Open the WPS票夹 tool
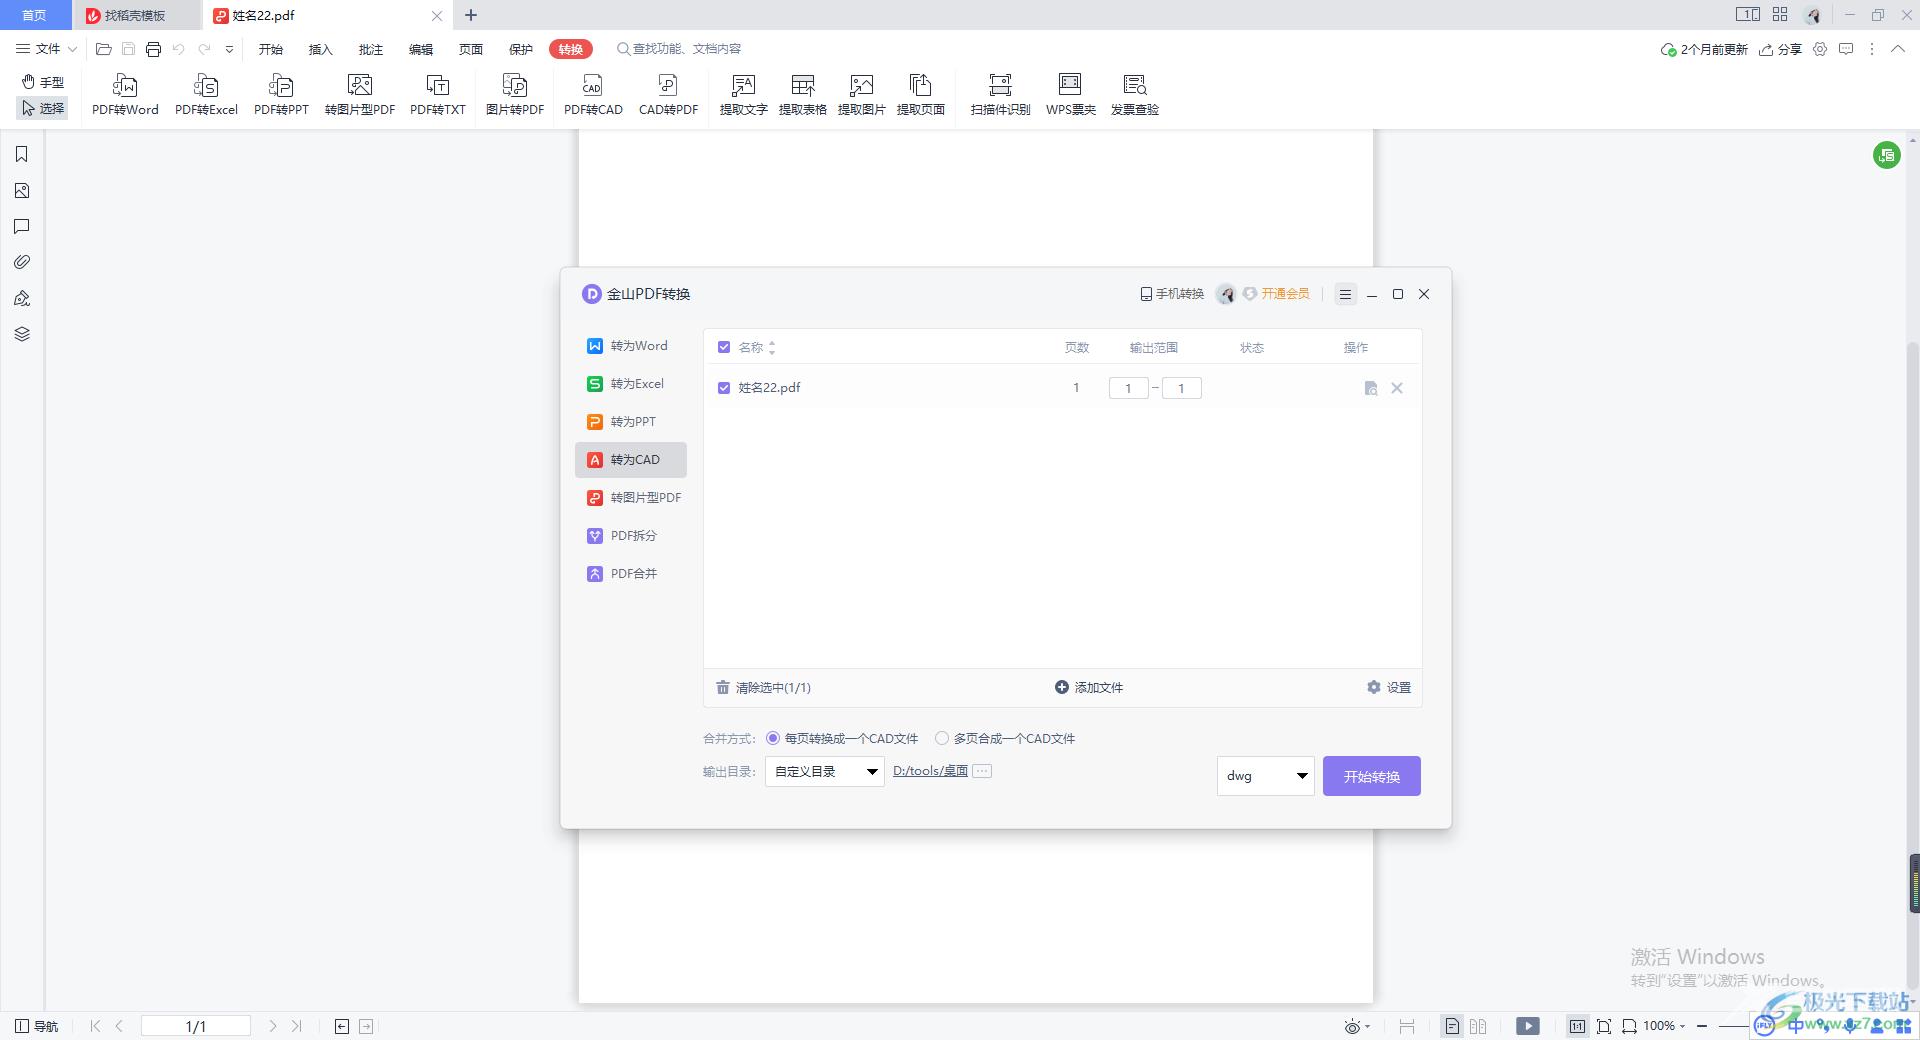The height and width of the screenshot is (1040, 1920). (x=1071, y=95)
